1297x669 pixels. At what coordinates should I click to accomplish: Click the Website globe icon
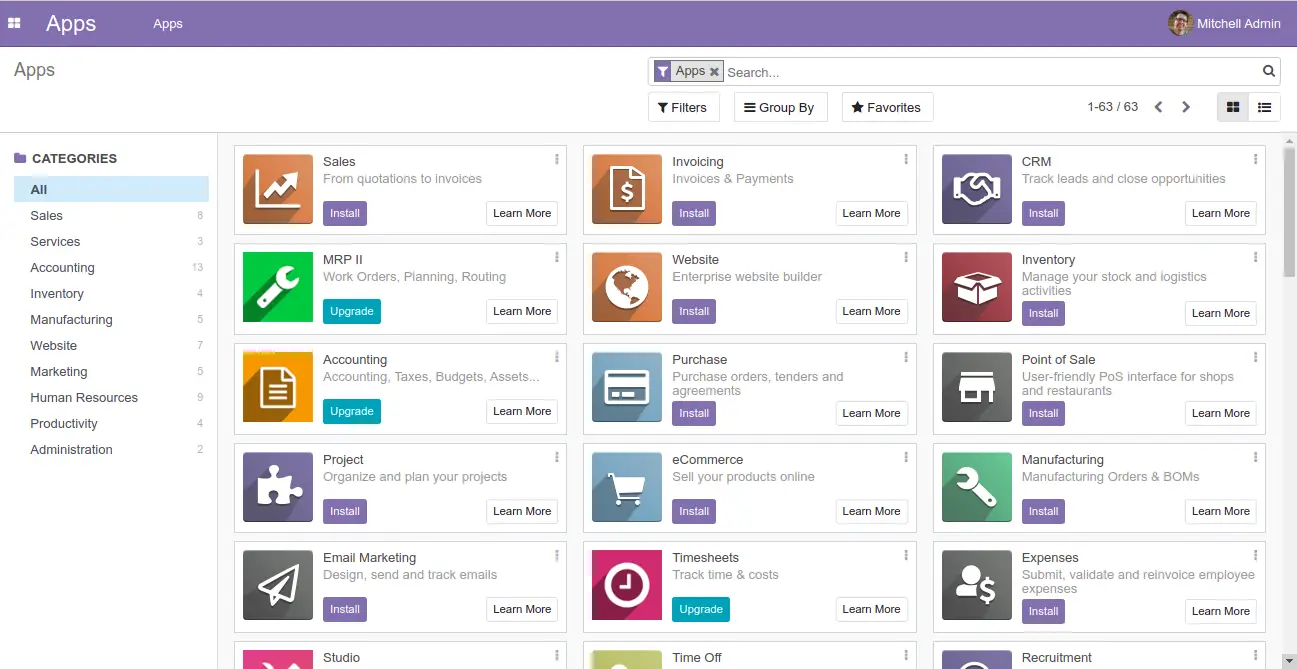point(627,287)
